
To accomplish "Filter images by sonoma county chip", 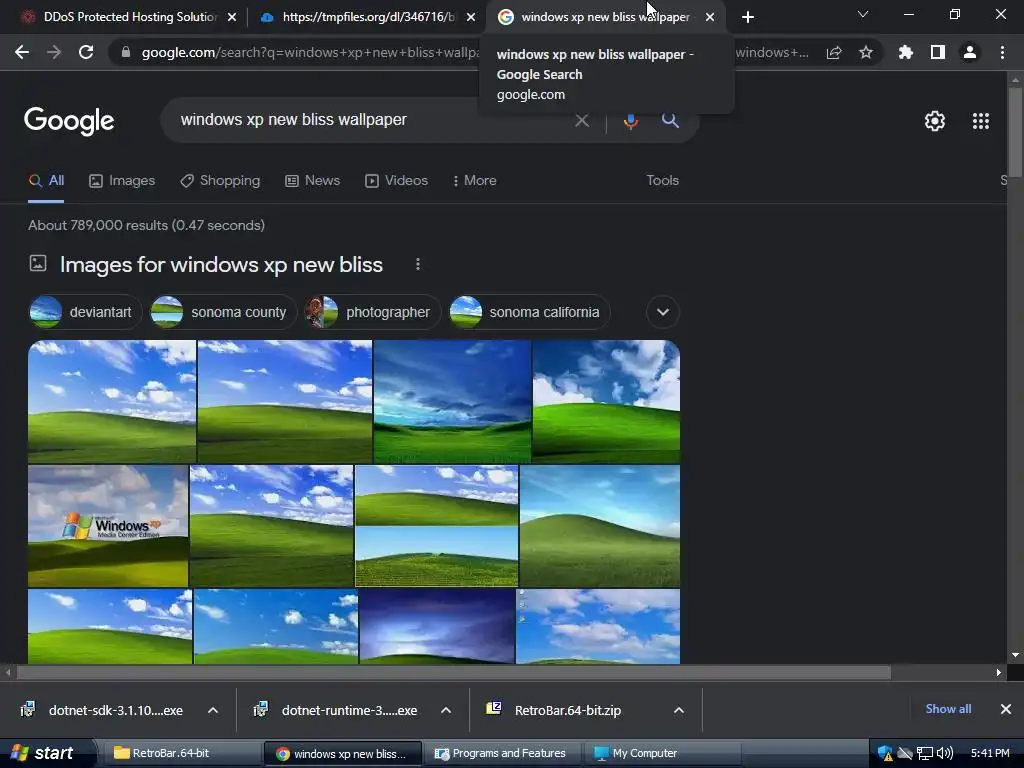I will coord(223,312).
